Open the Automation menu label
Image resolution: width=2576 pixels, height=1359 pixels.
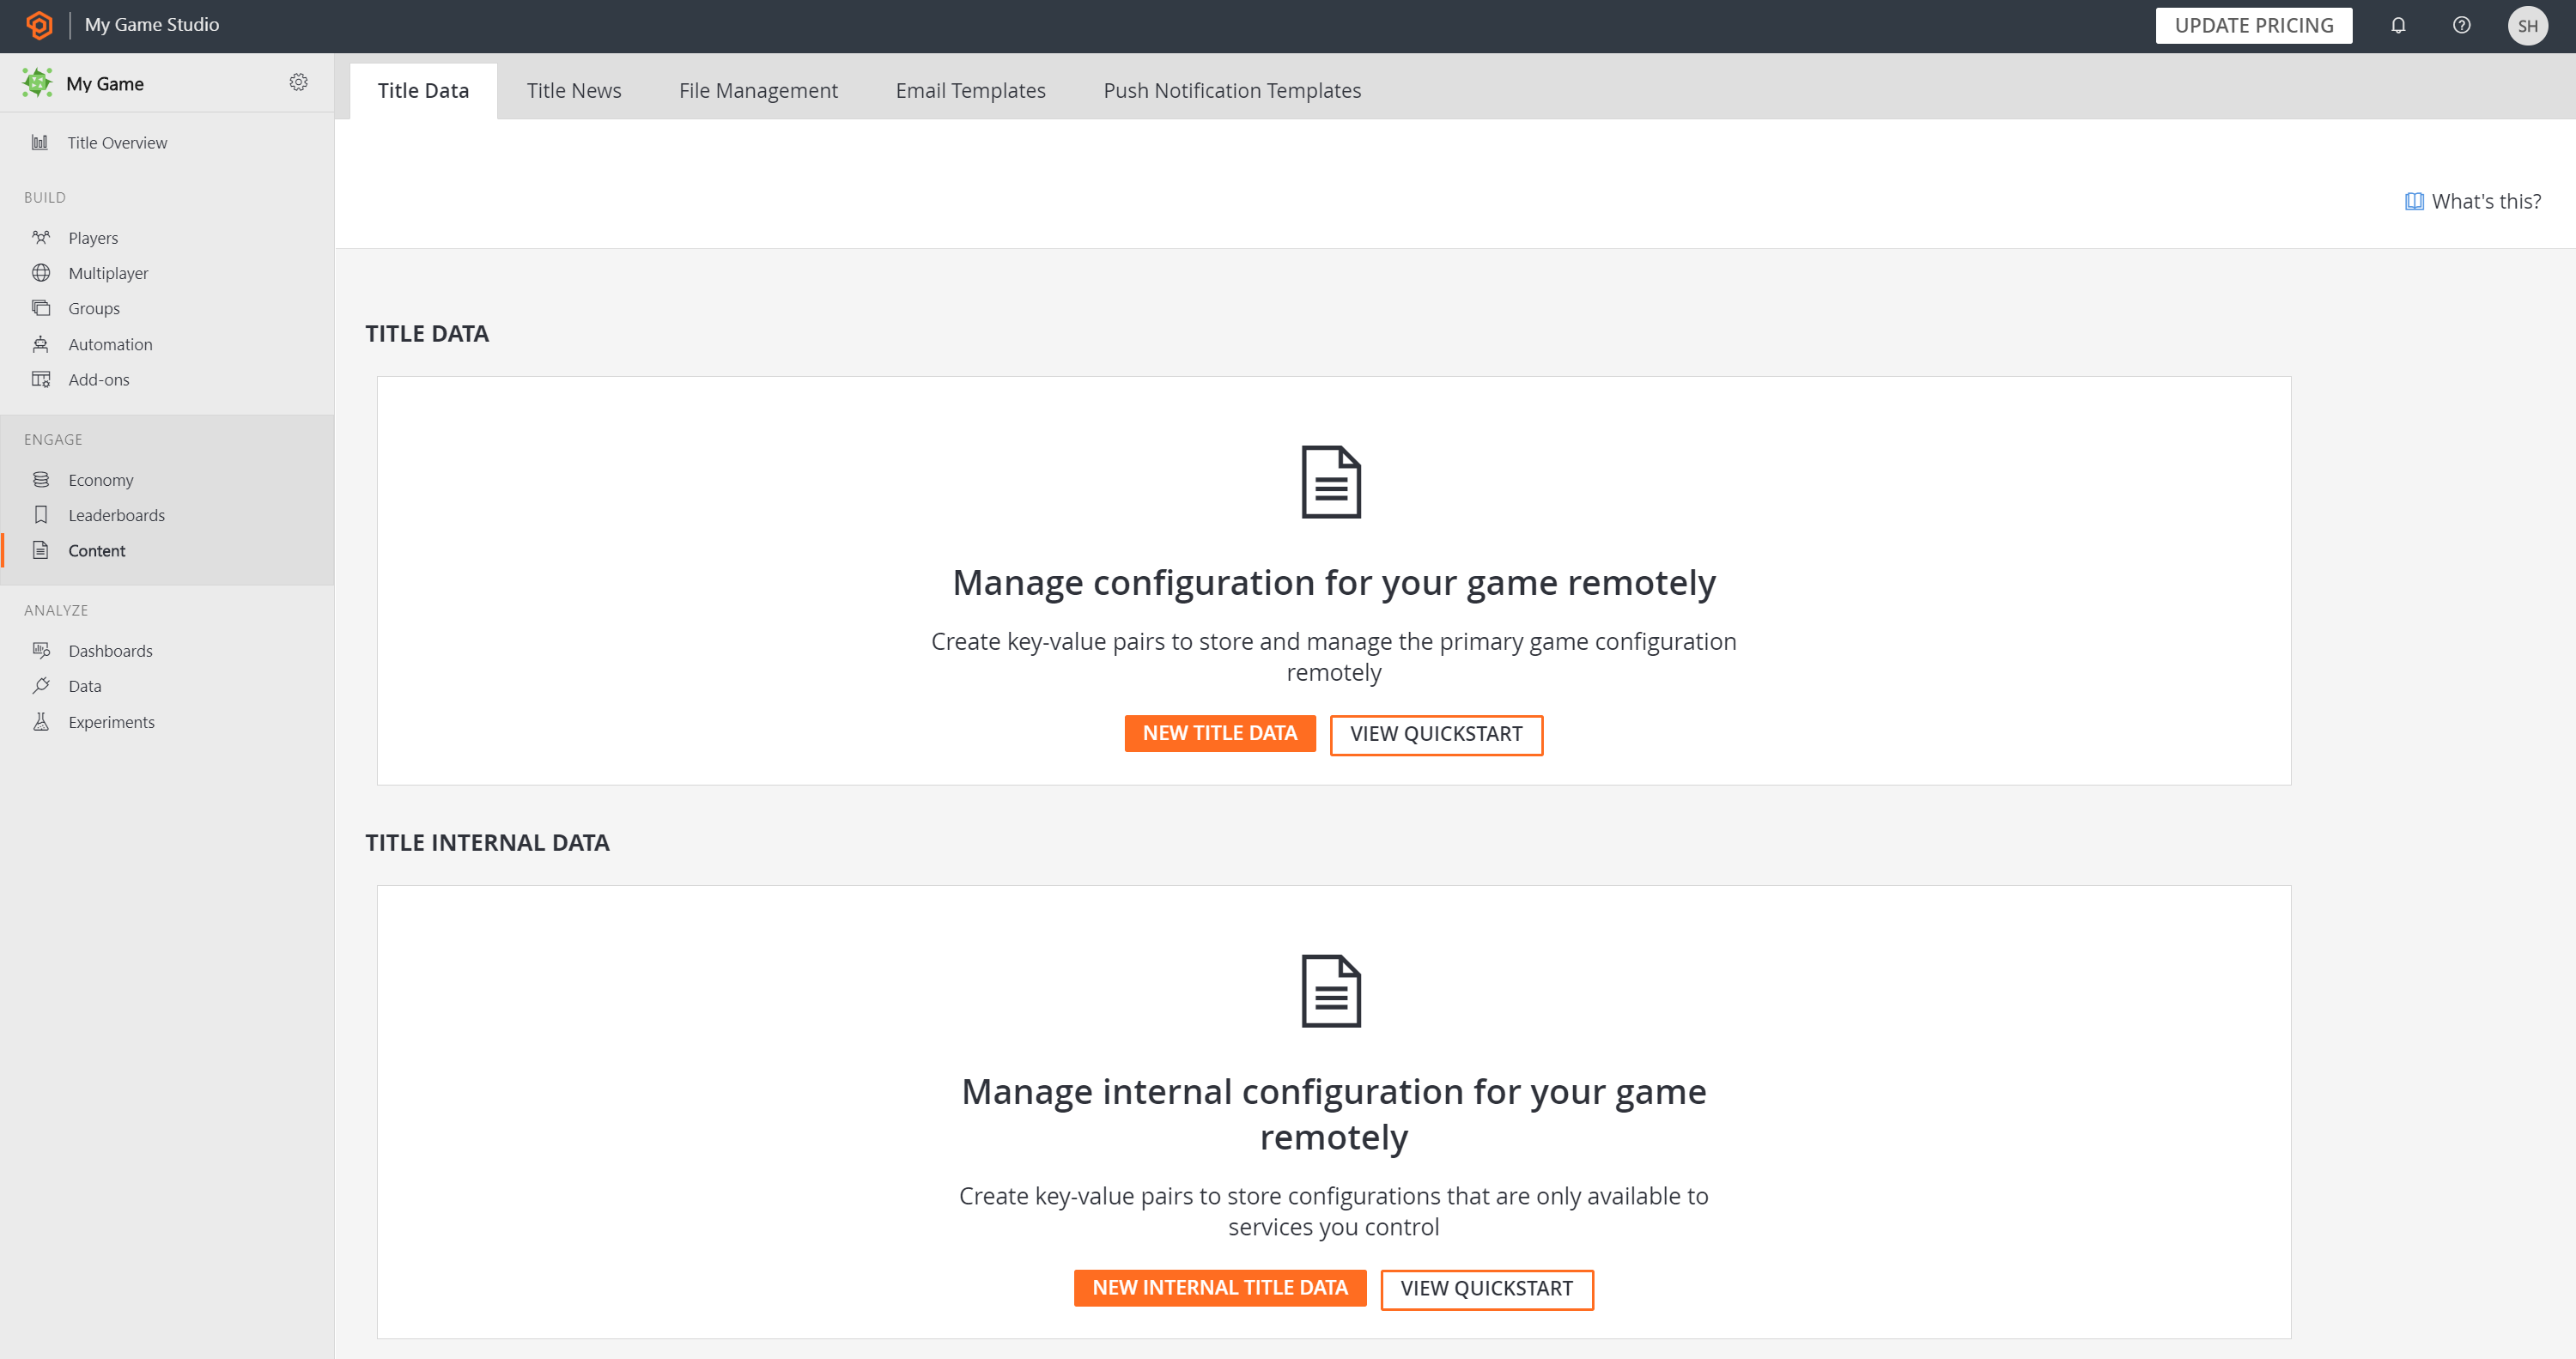click(x=110, y=344)
